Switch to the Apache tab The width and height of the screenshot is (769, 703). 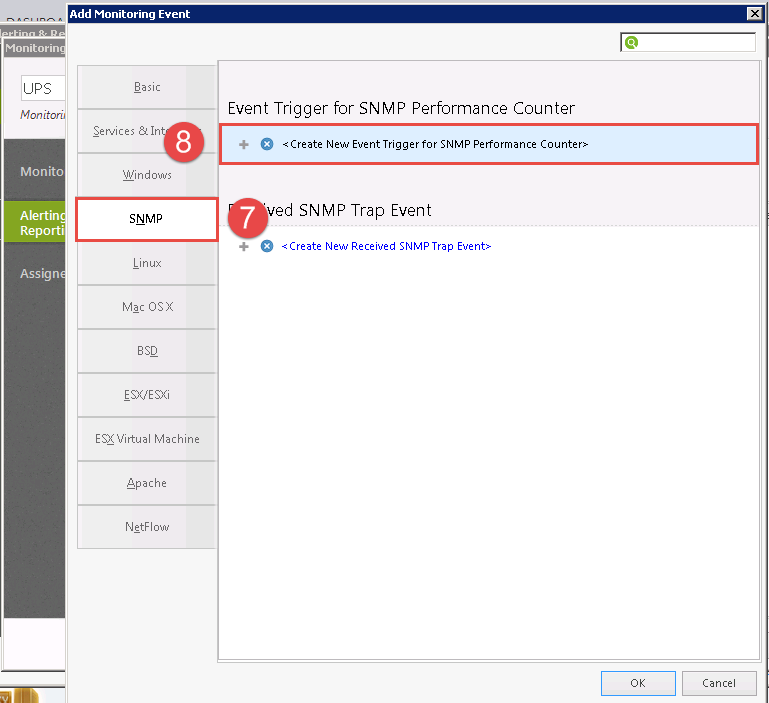pyautogui.click(x=147, y=483)
